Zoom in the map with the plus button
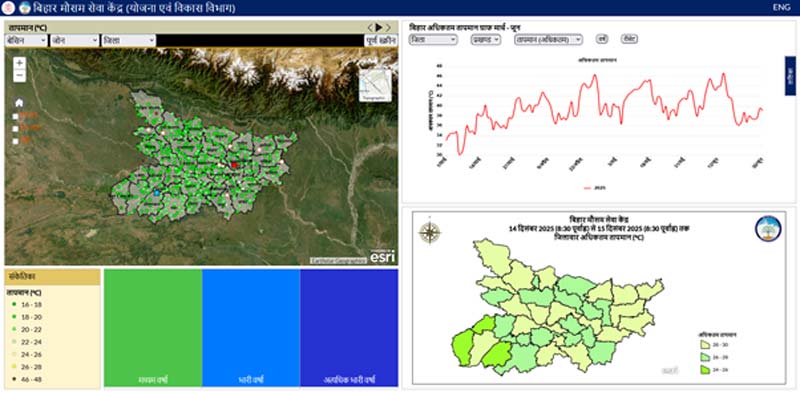Viewport: 800px width, 393px height. point(19,63)
